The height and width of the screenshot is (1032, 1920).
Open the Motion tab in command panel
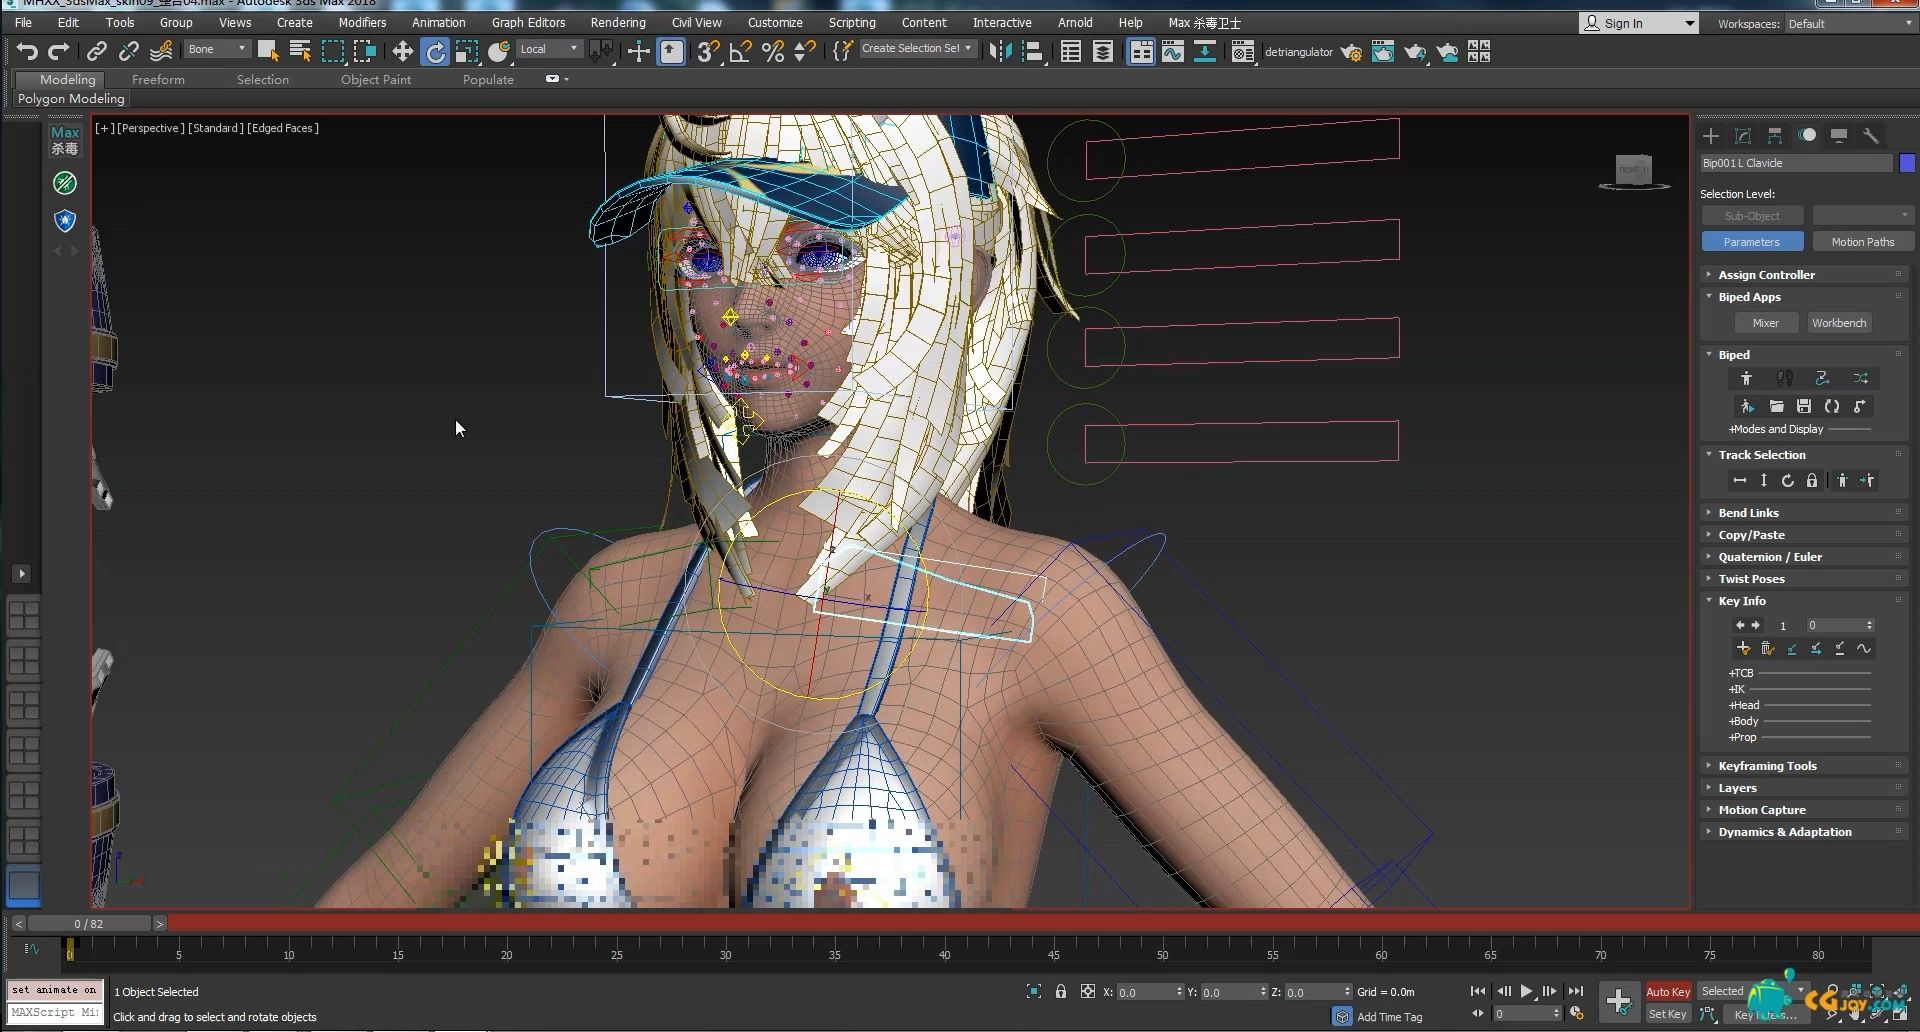coord(1807,135)
